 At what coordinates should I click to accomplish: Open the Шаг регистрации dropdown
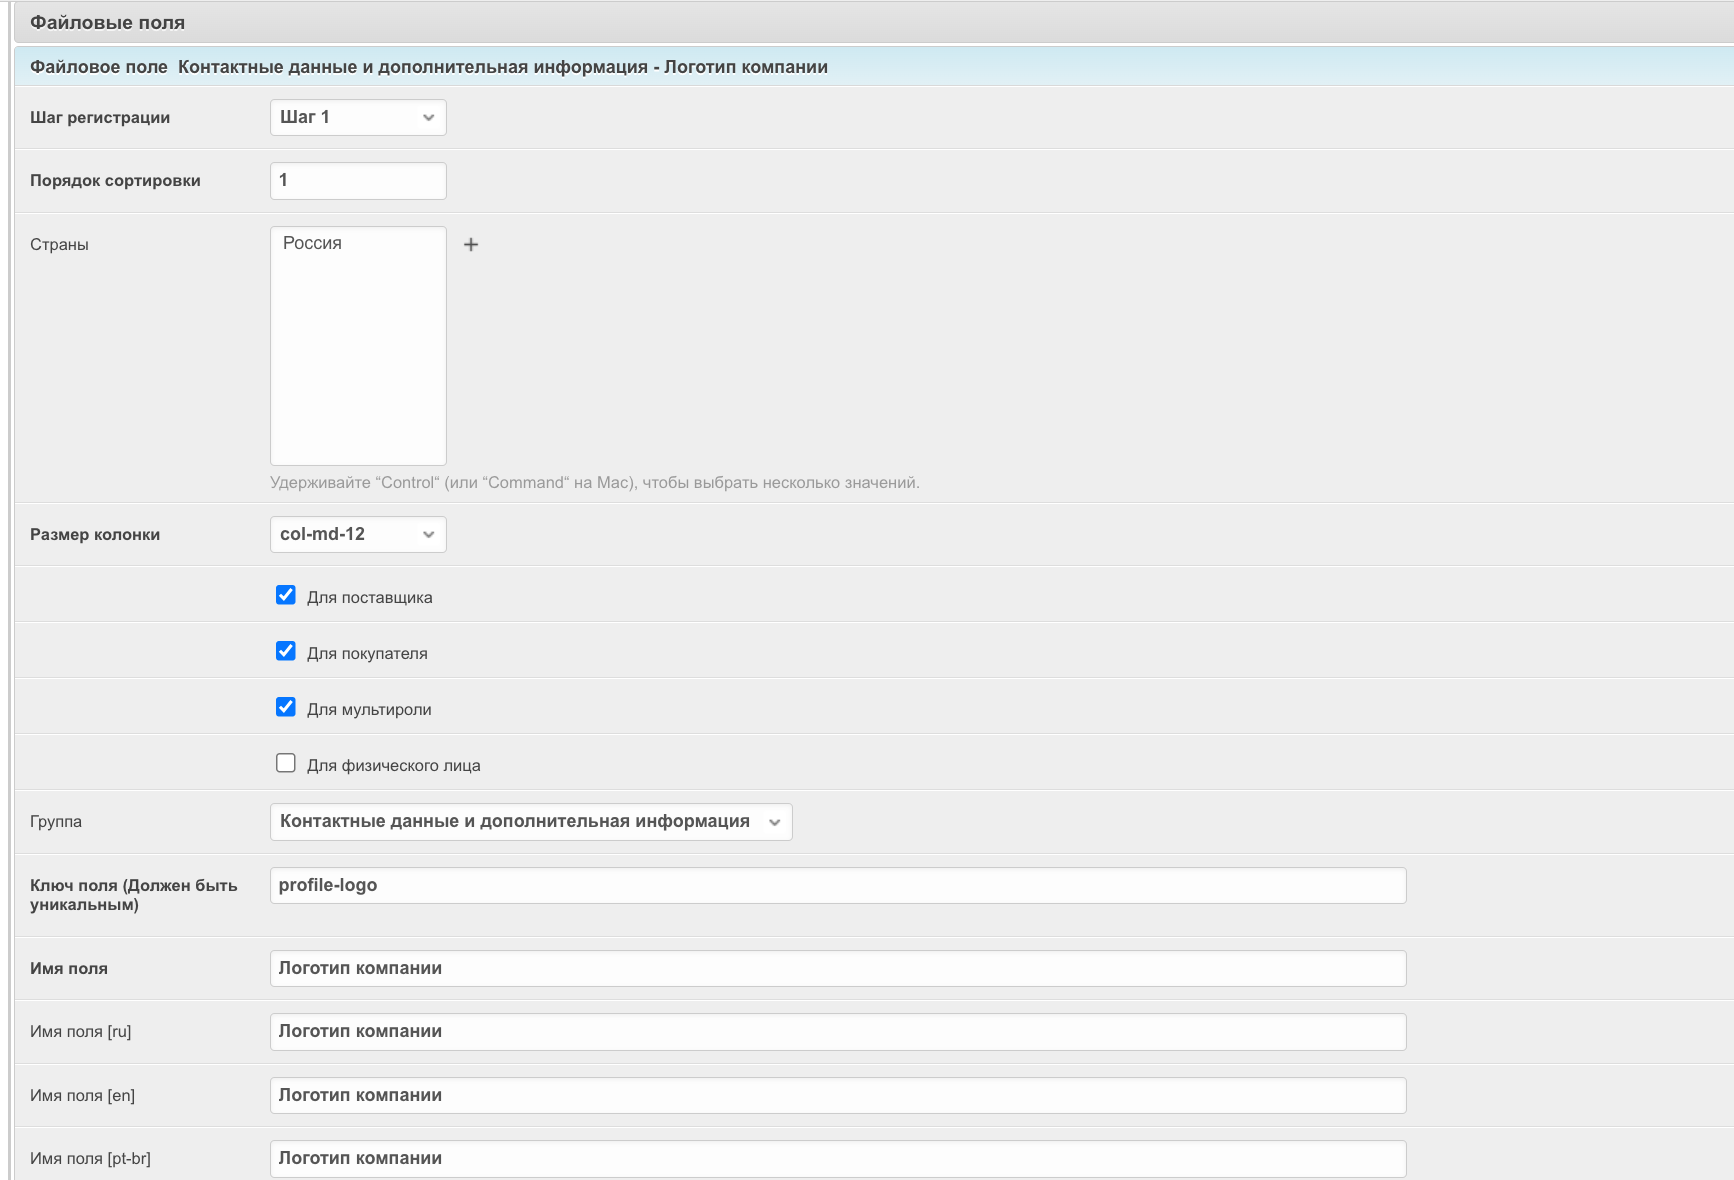[358, 118]
